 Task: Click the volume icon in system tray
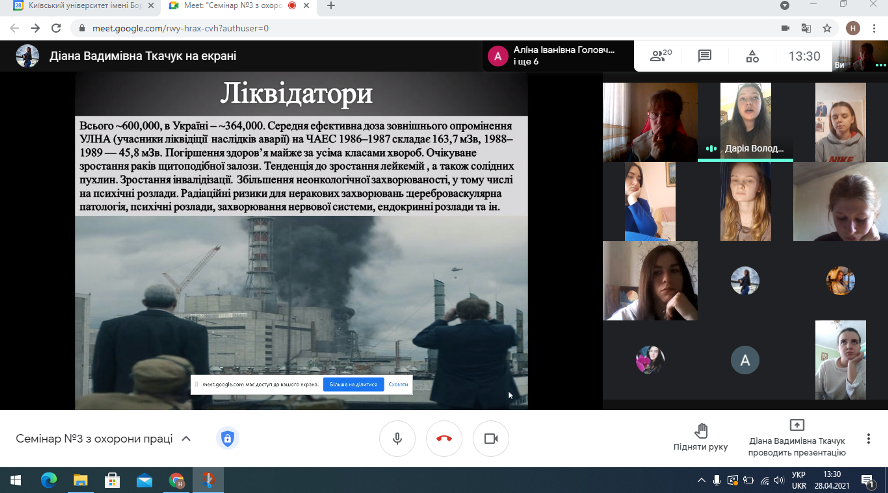[779, 481]
